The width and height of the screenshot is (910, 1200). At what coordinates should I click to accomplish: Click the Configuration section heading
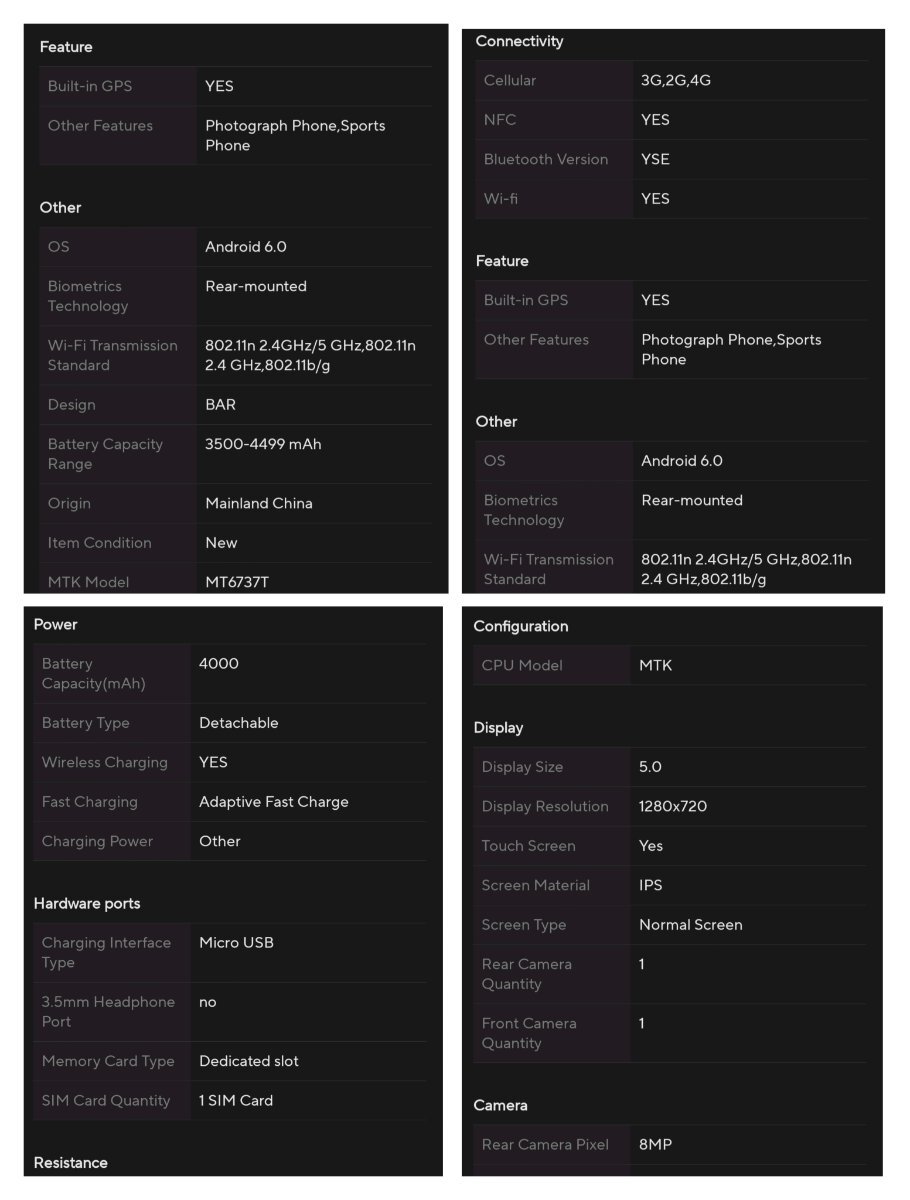click(520, 626)
